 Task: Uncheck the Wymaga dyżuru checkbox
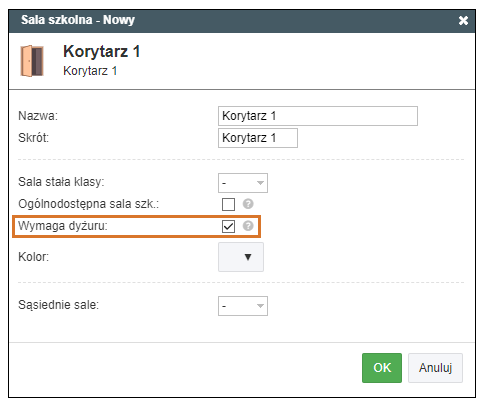pyautogui.click(x=228, y=226)
